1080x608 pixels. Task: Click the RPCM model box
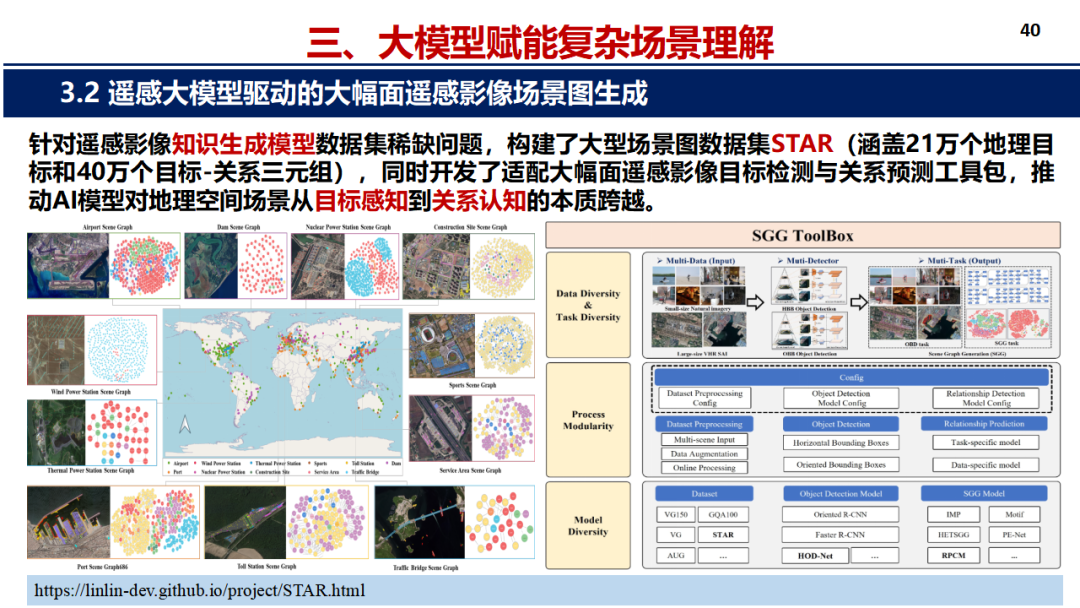(x=953, y=555)
